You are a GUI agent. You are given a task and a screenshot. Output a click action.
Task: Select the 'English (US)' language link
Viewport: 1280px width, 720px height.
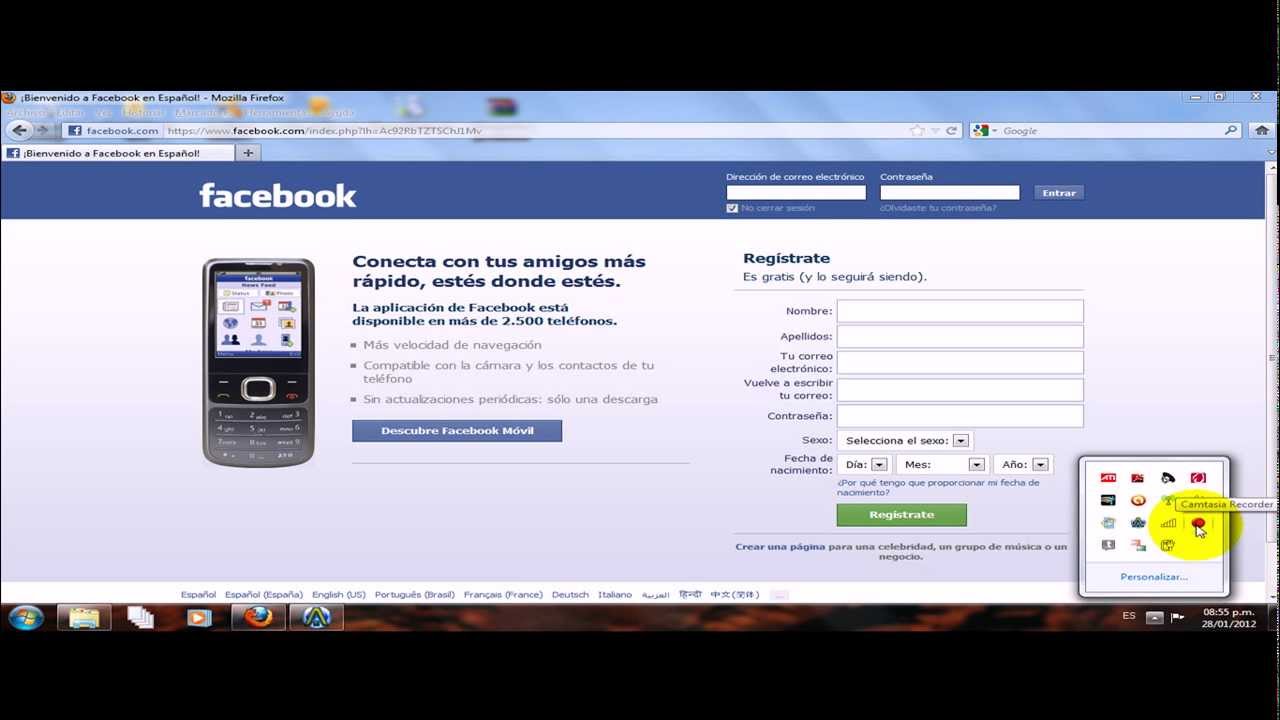coord(338,595)
